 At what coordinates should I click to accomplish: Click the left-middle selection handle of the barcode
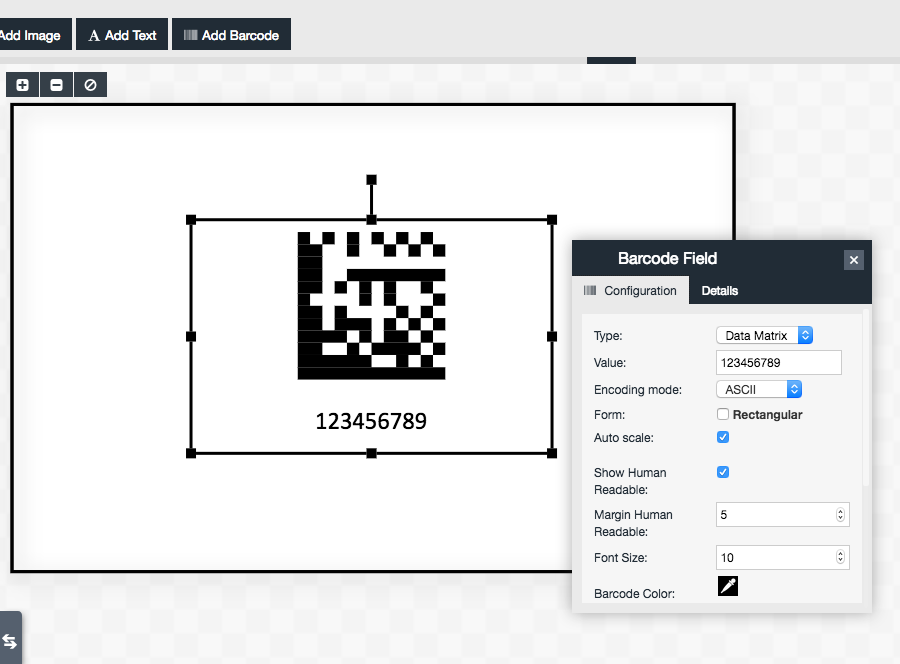[x=191, y=336]
